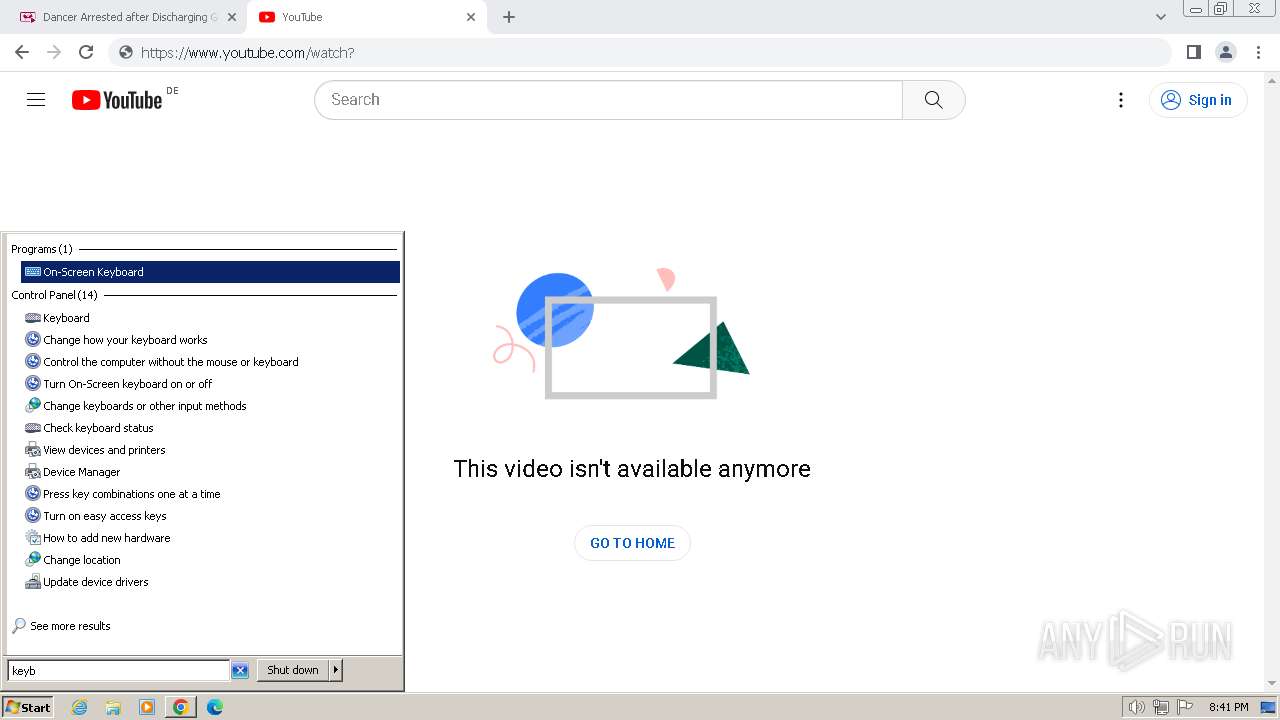Click the network tray icon

(1161, 707)
